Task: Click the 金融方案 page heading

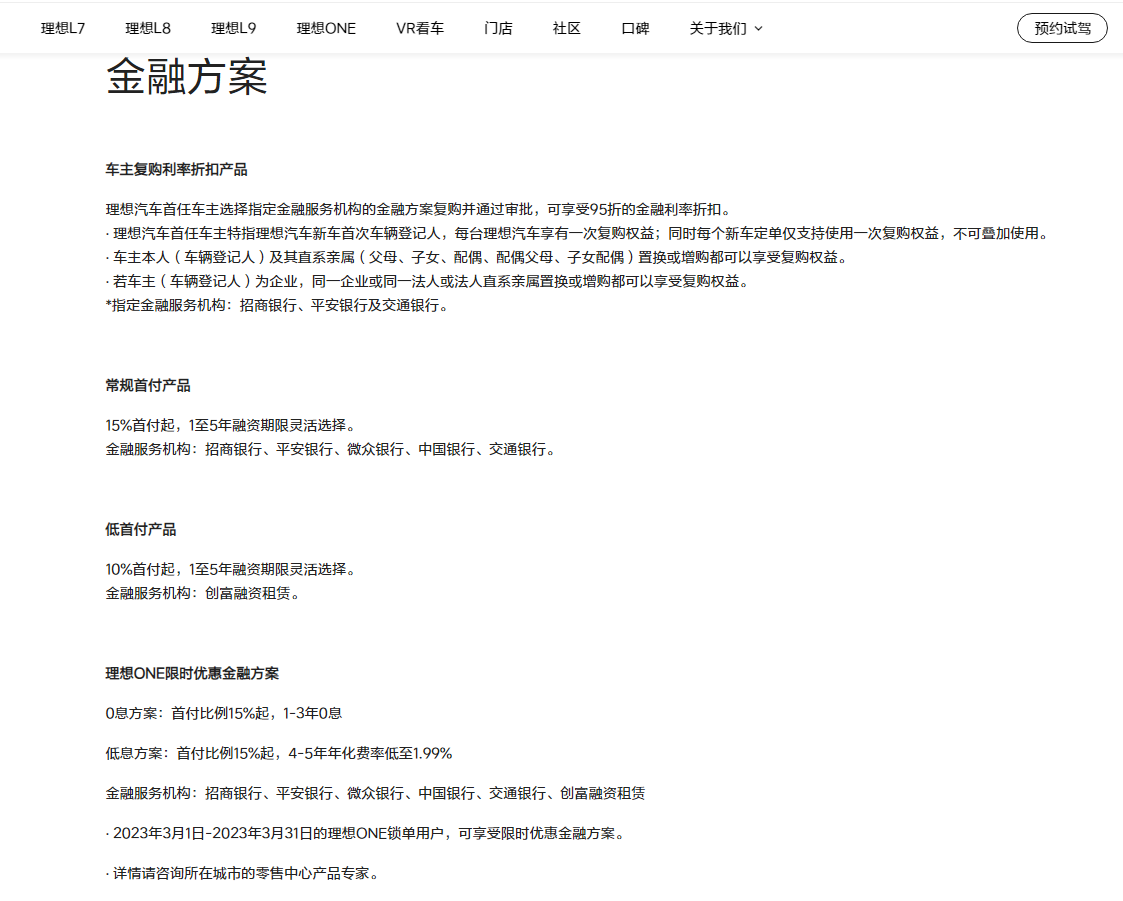Action: 186,77
